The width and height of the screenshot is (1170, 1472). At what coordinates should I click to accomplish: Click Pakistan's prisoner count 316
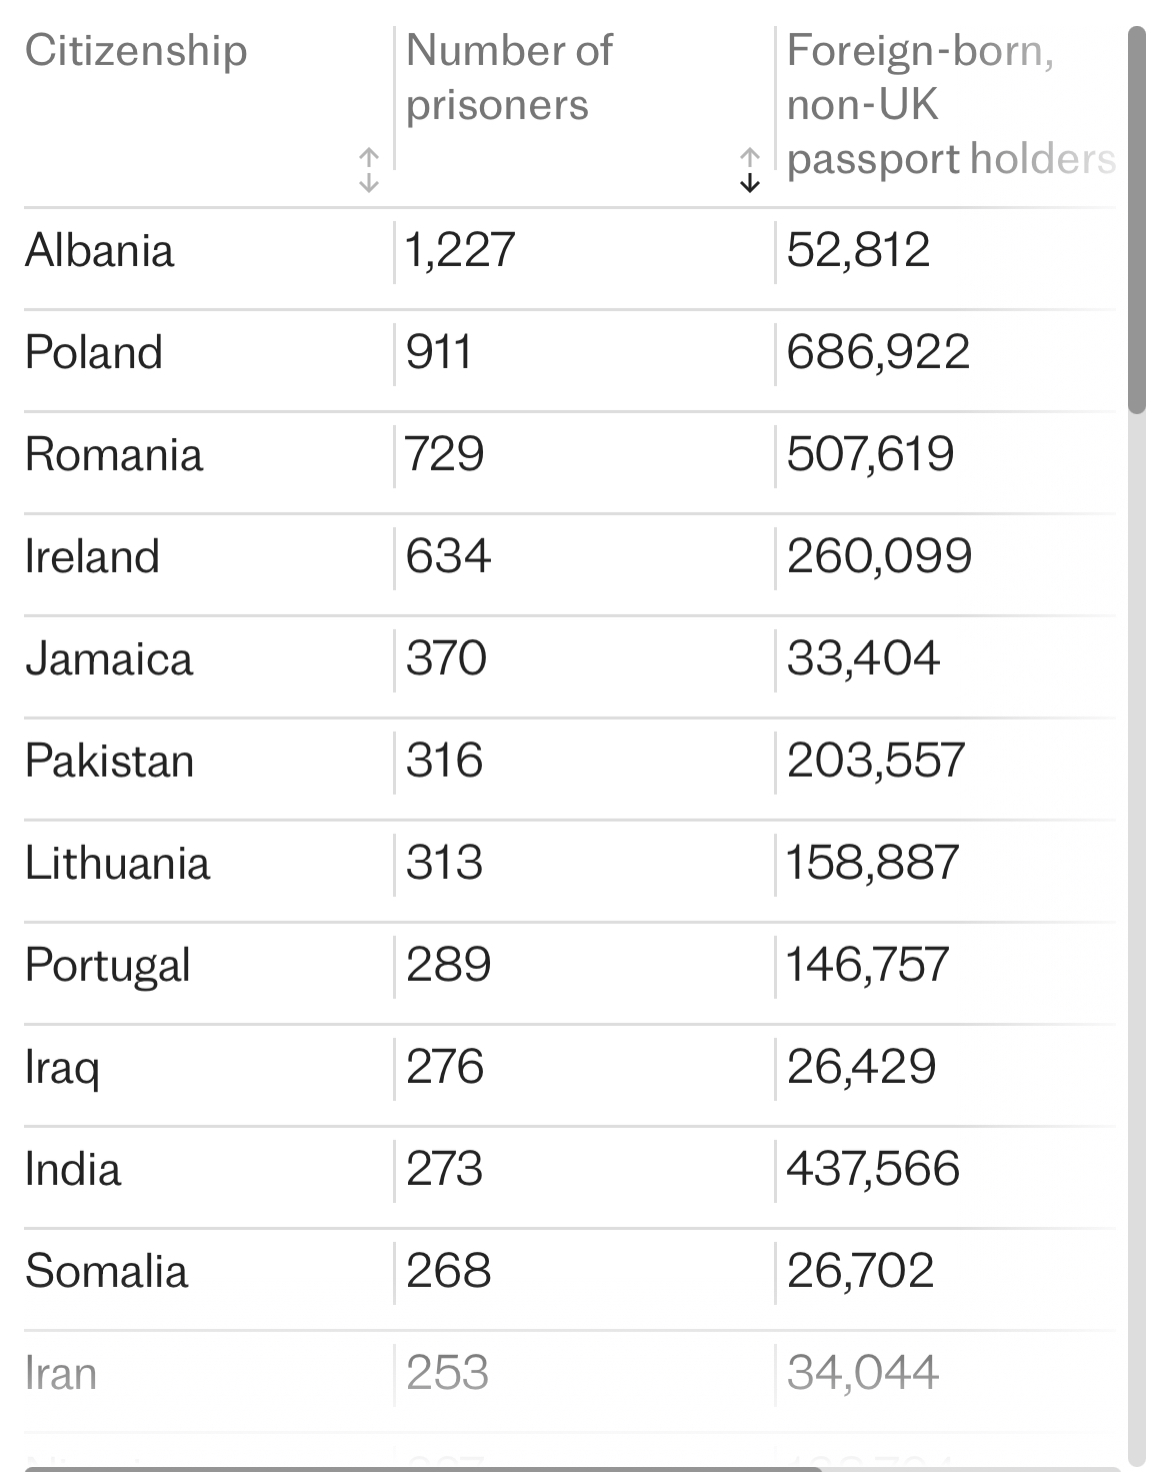click(x=445, y=761)
